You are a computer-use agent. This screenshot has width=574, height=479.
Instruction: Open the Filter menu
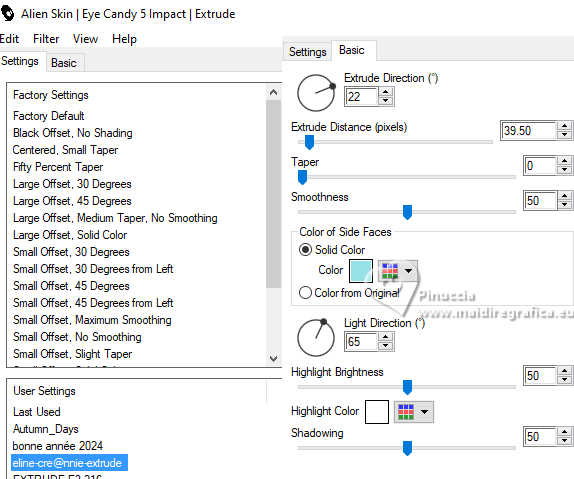click(46, 39)
